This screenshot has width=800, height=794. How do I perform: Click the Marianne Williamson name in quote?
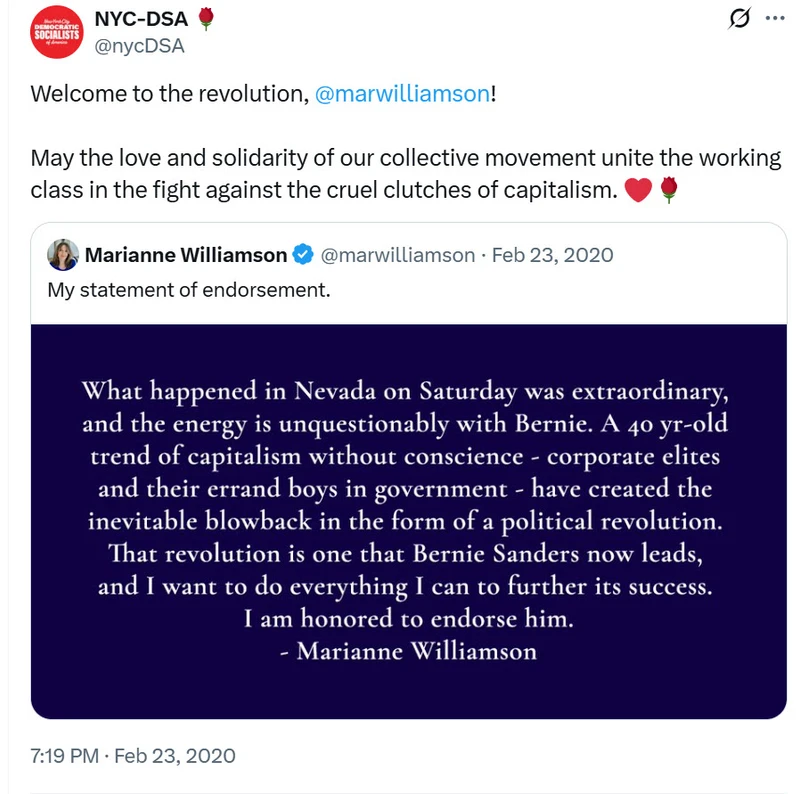[x=186, y=256]
